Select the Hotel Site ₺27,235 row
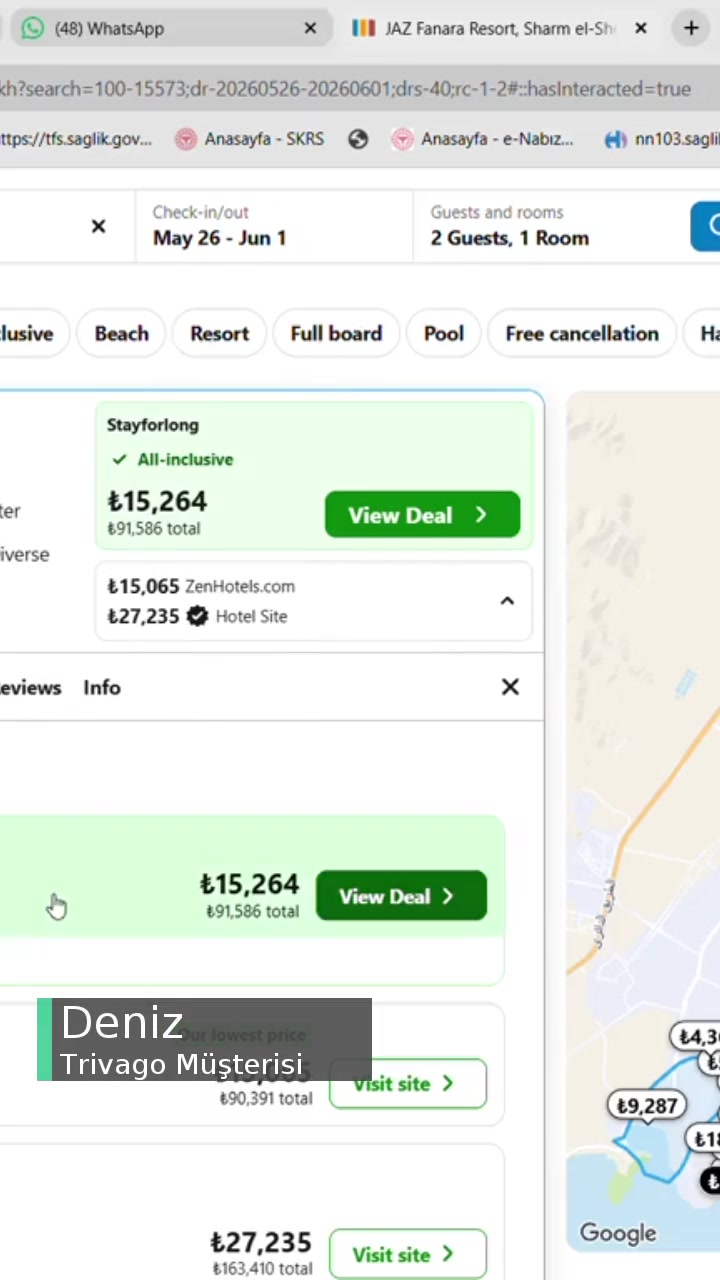The height and width of the screenshot is (1280, 720). coord(197,616)
